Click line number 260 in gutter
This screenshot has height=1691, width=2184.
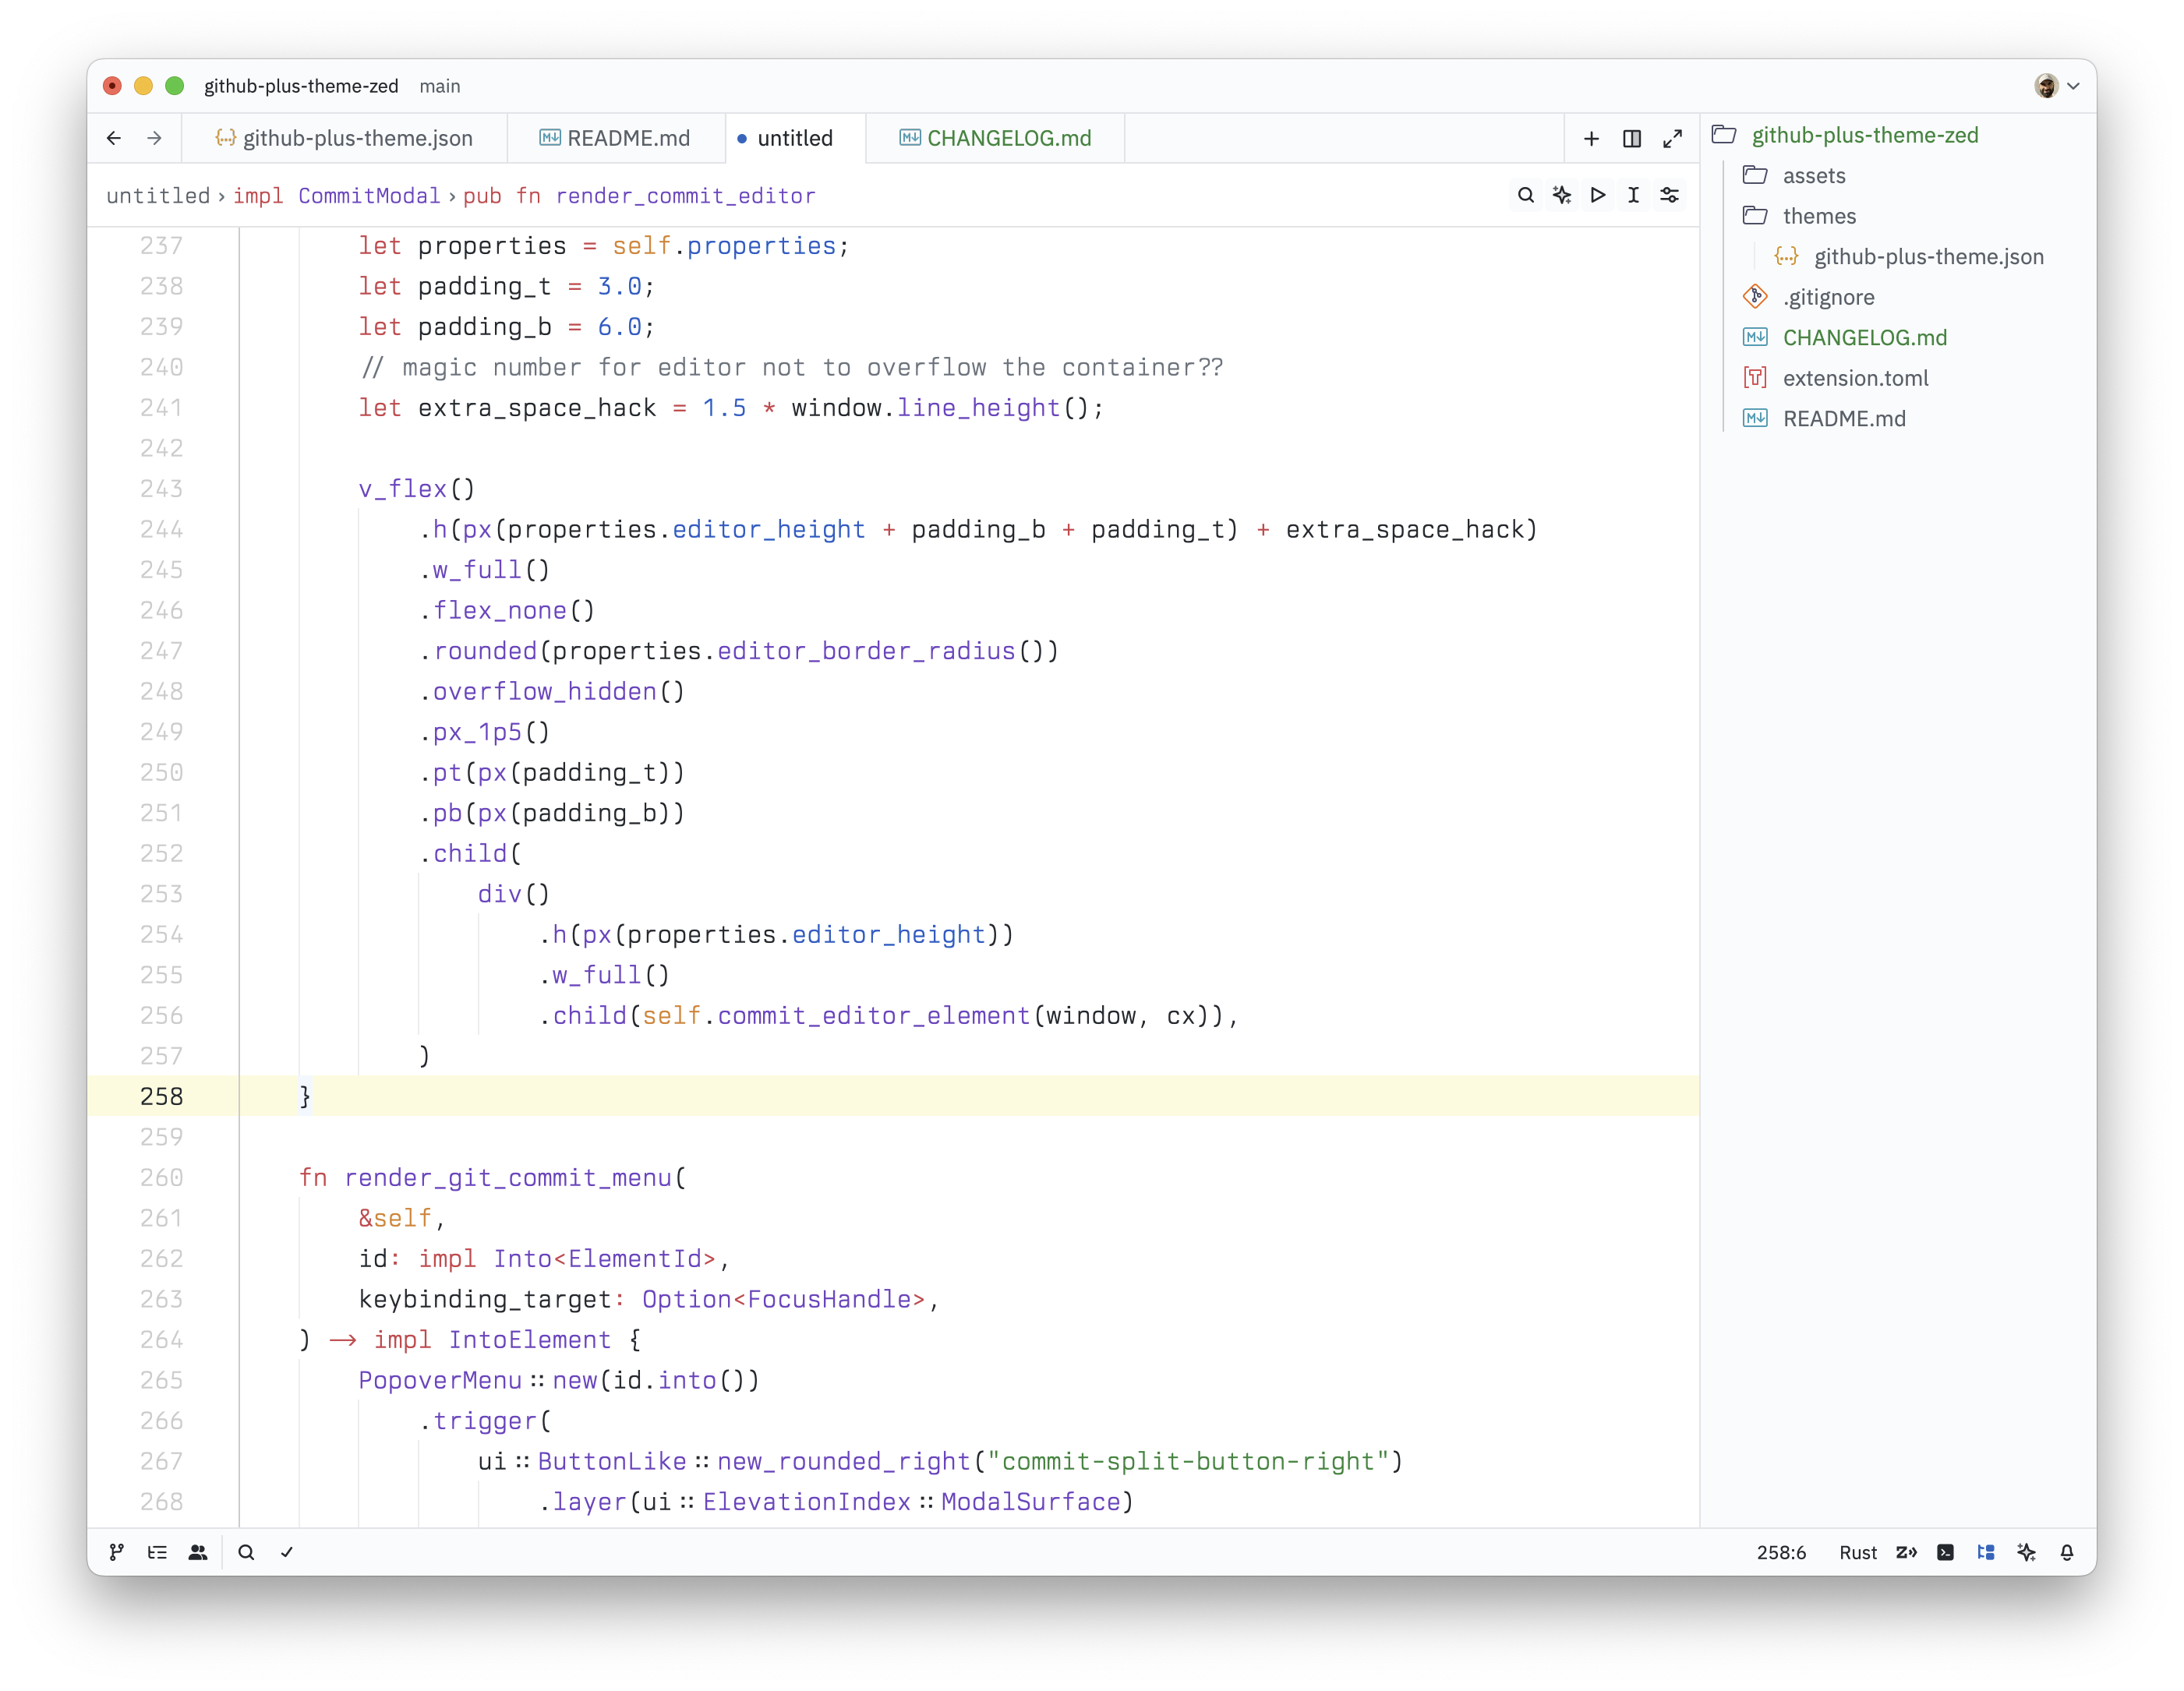tap(161, 1177)
